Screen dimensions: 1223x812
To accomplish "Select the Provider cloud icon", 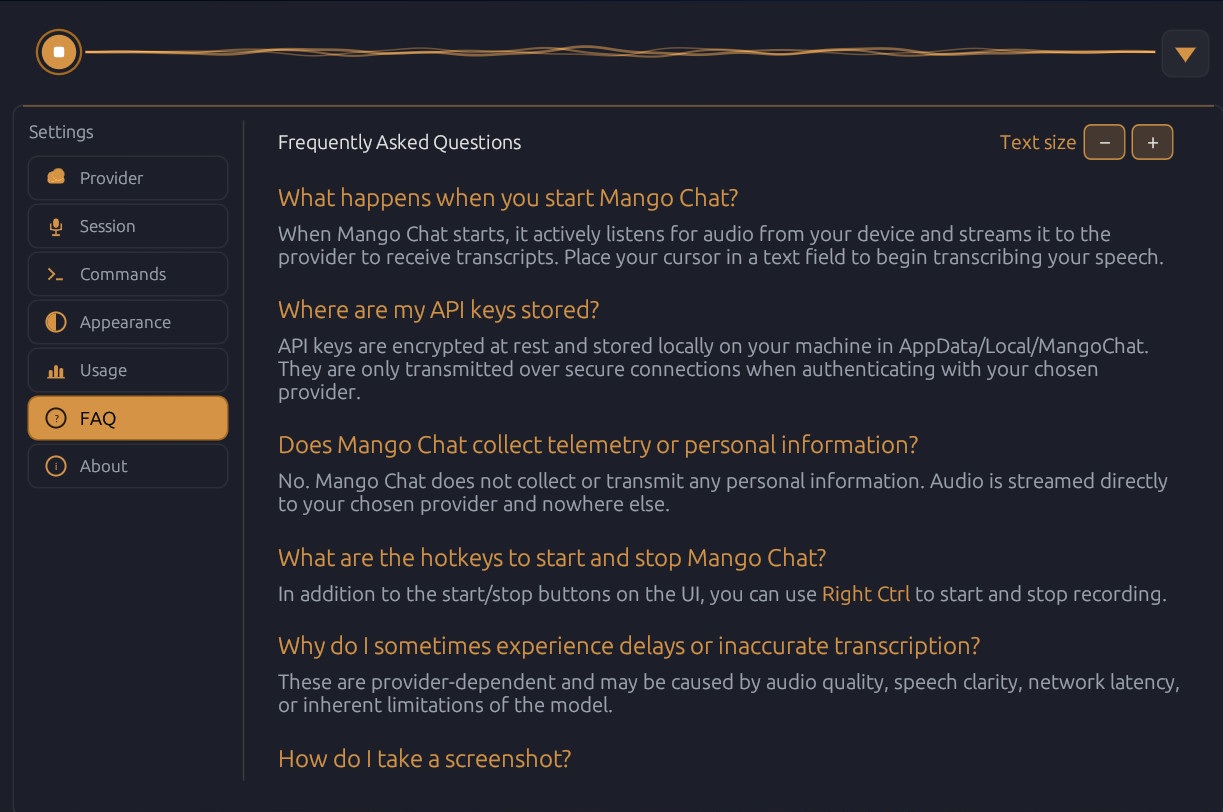I will [56, 178].
